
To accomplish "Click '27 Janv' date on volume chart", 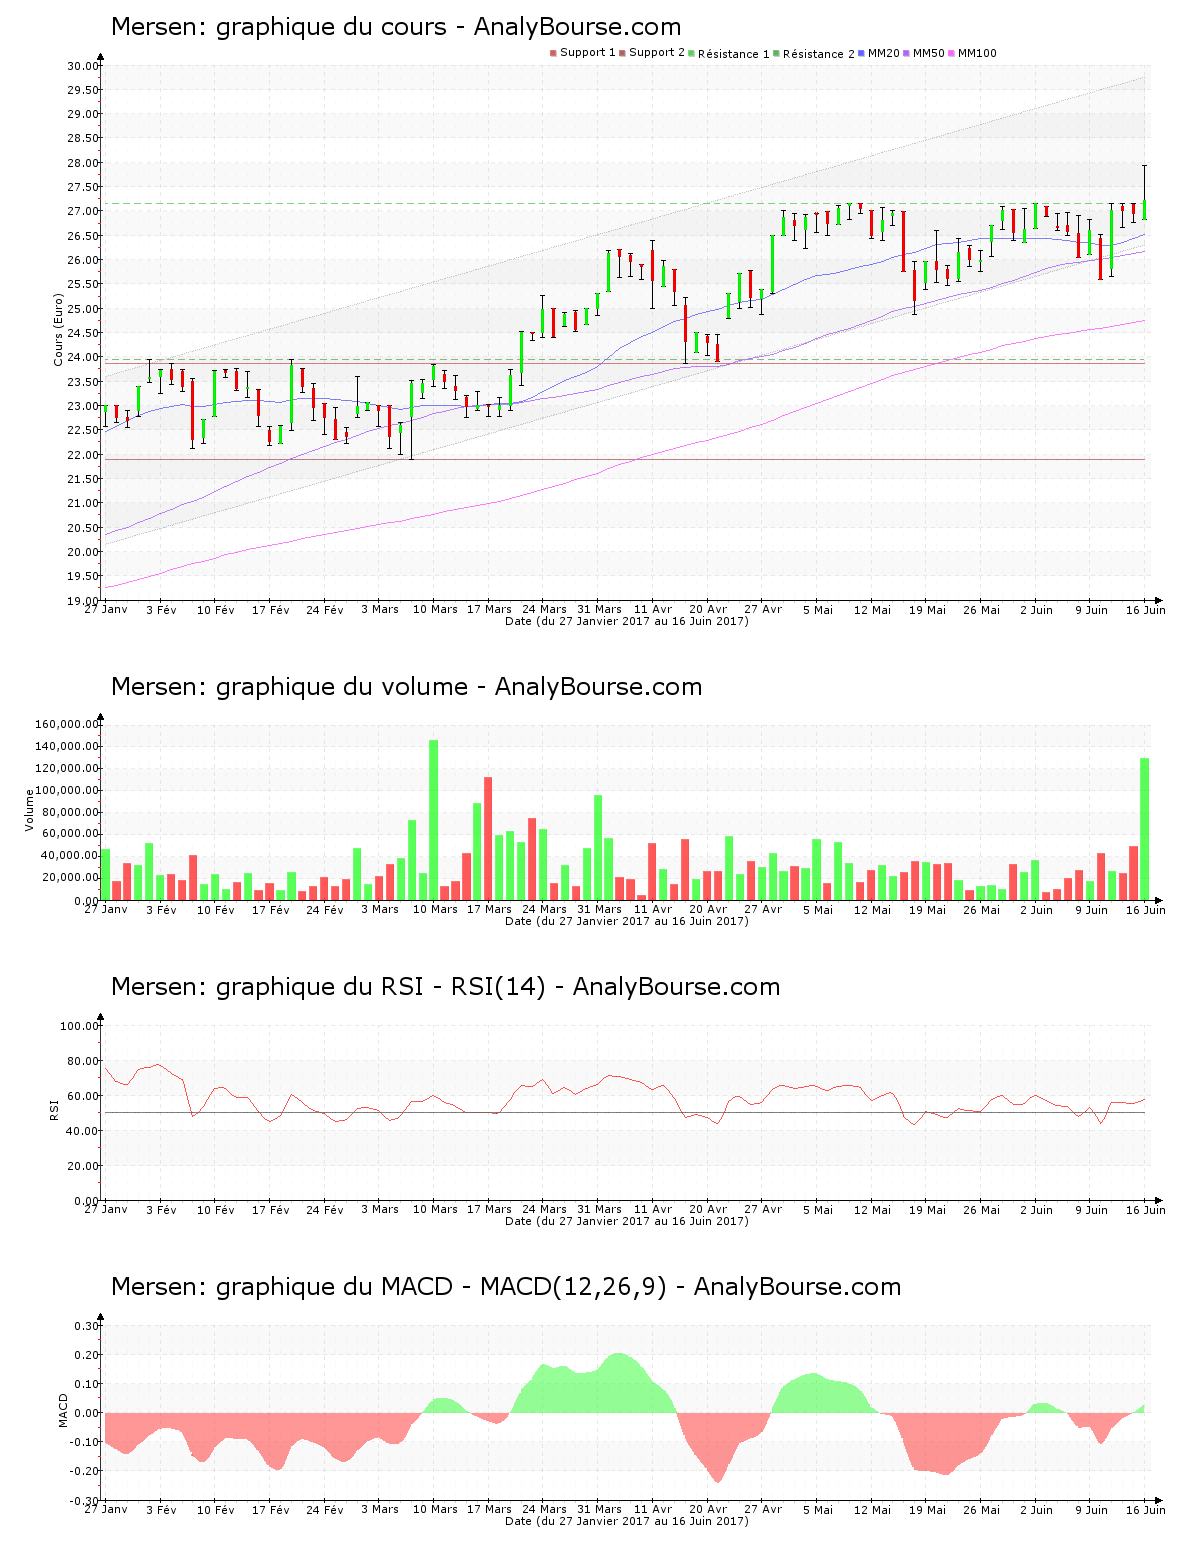I will 106,909.
